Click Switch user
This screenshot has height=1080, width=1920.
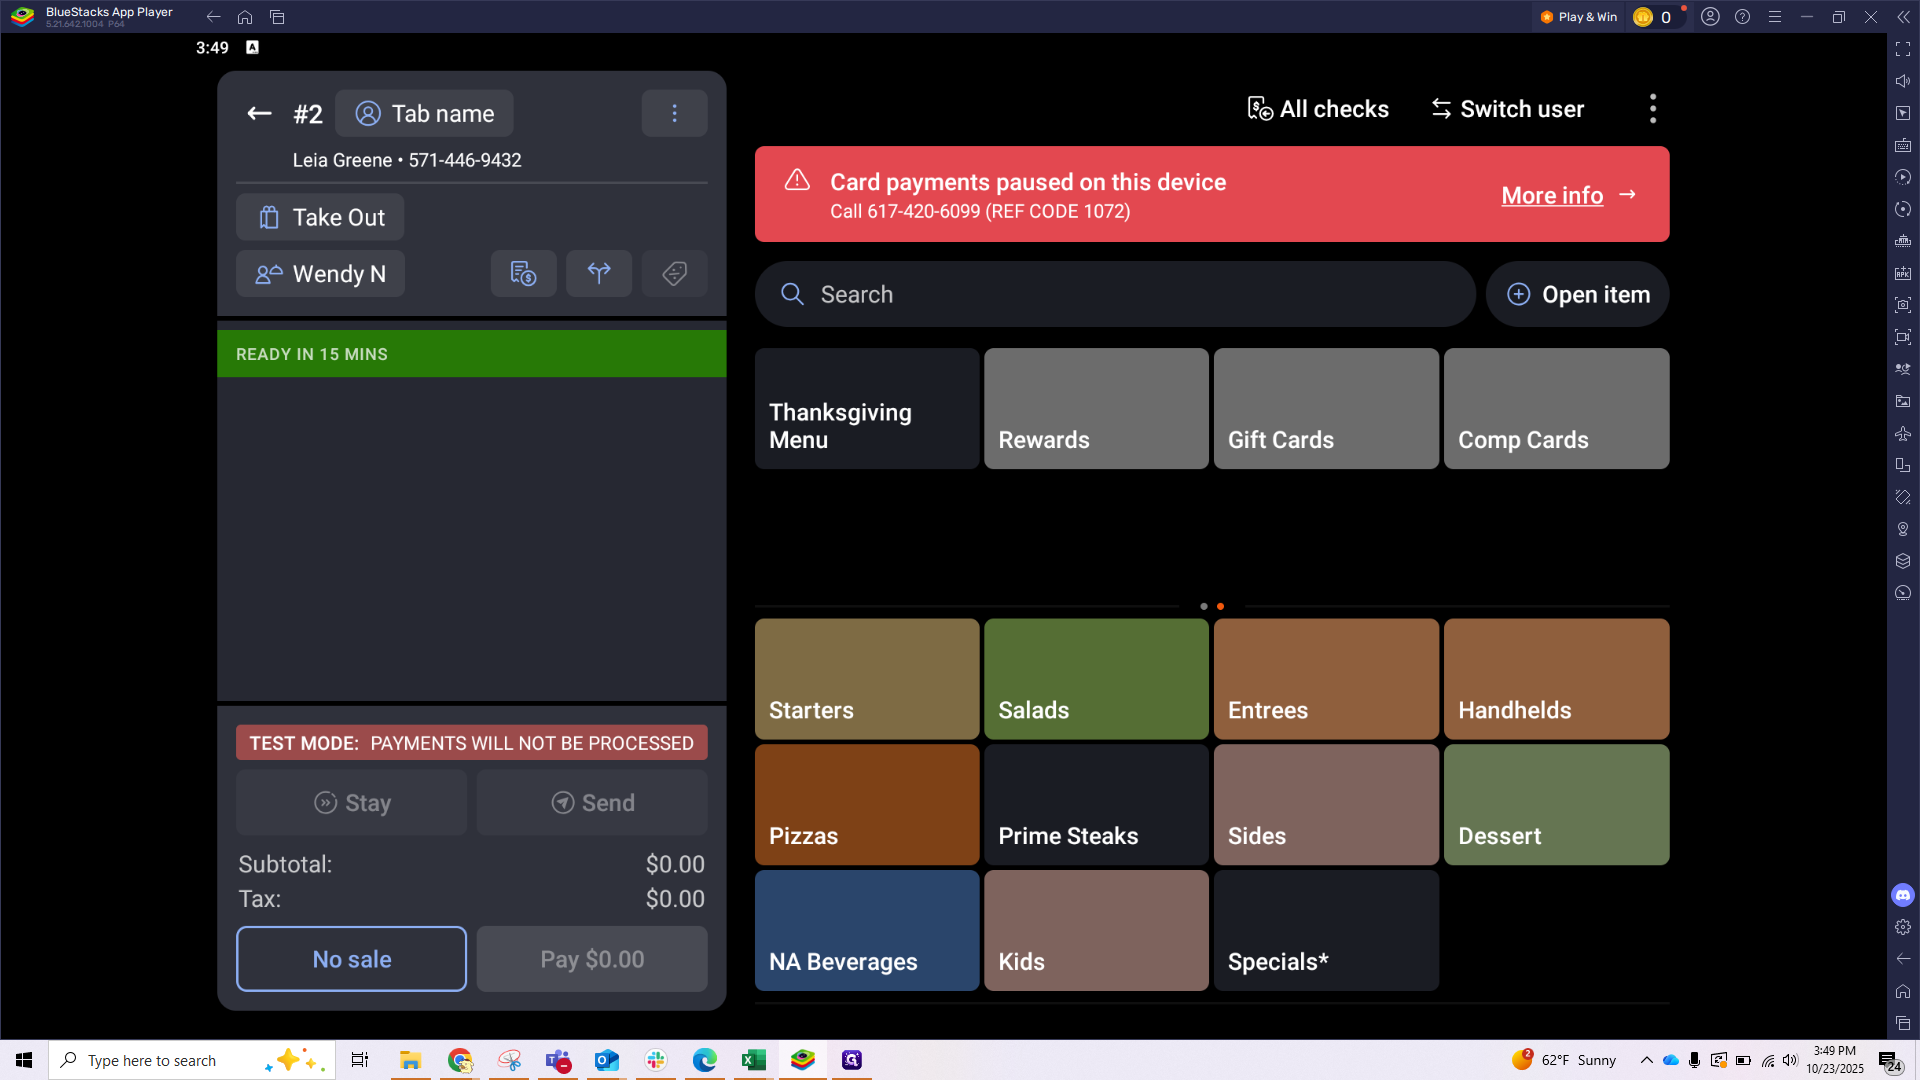(1507, 109)
